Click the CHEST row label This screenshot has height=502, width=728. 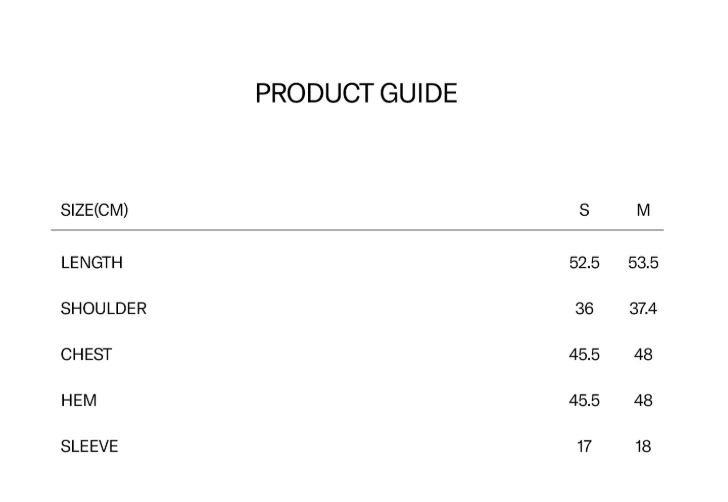[x=86, y=354]
